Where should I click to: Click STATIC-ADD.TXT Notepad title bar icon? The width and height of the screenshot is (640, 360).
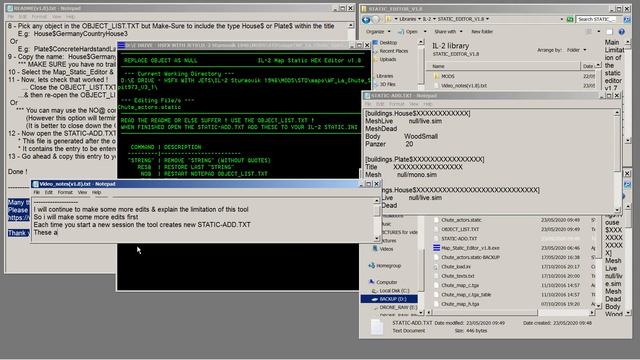click(367, 96)
